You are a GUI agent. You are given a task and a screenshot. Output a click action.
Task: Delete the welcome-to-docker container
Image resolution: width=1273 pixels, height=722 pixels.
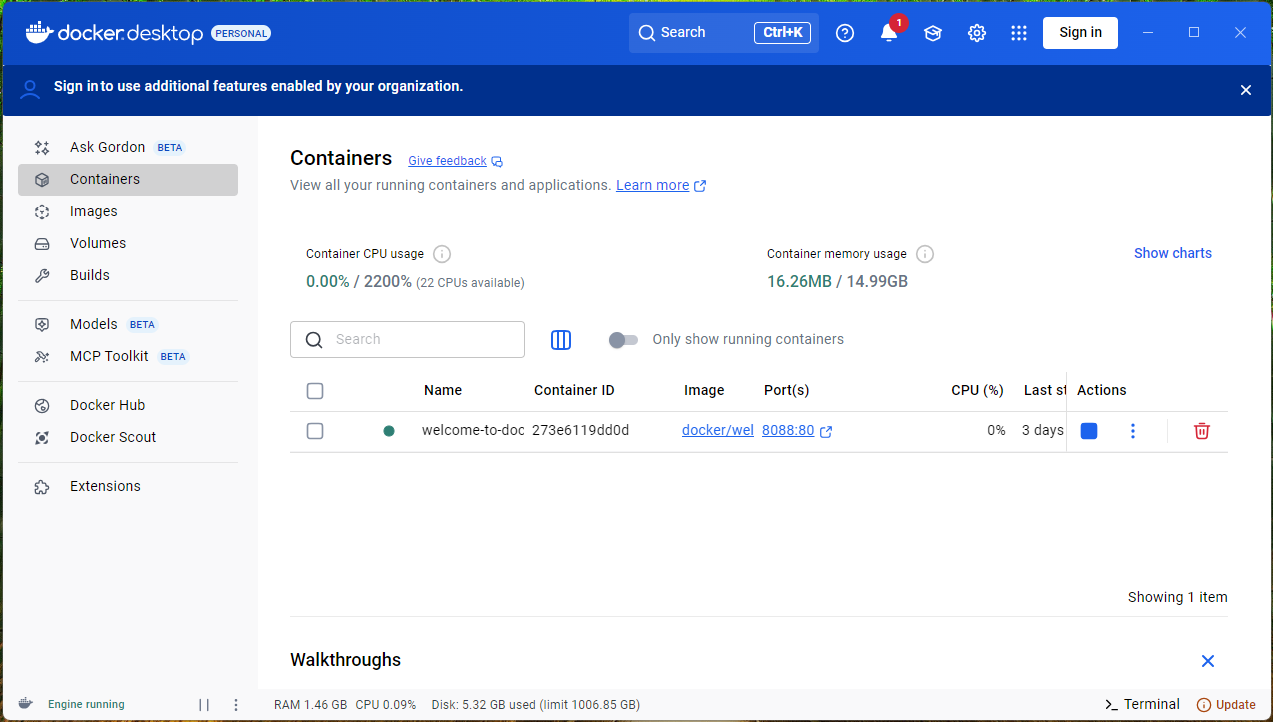point(1201,431)
